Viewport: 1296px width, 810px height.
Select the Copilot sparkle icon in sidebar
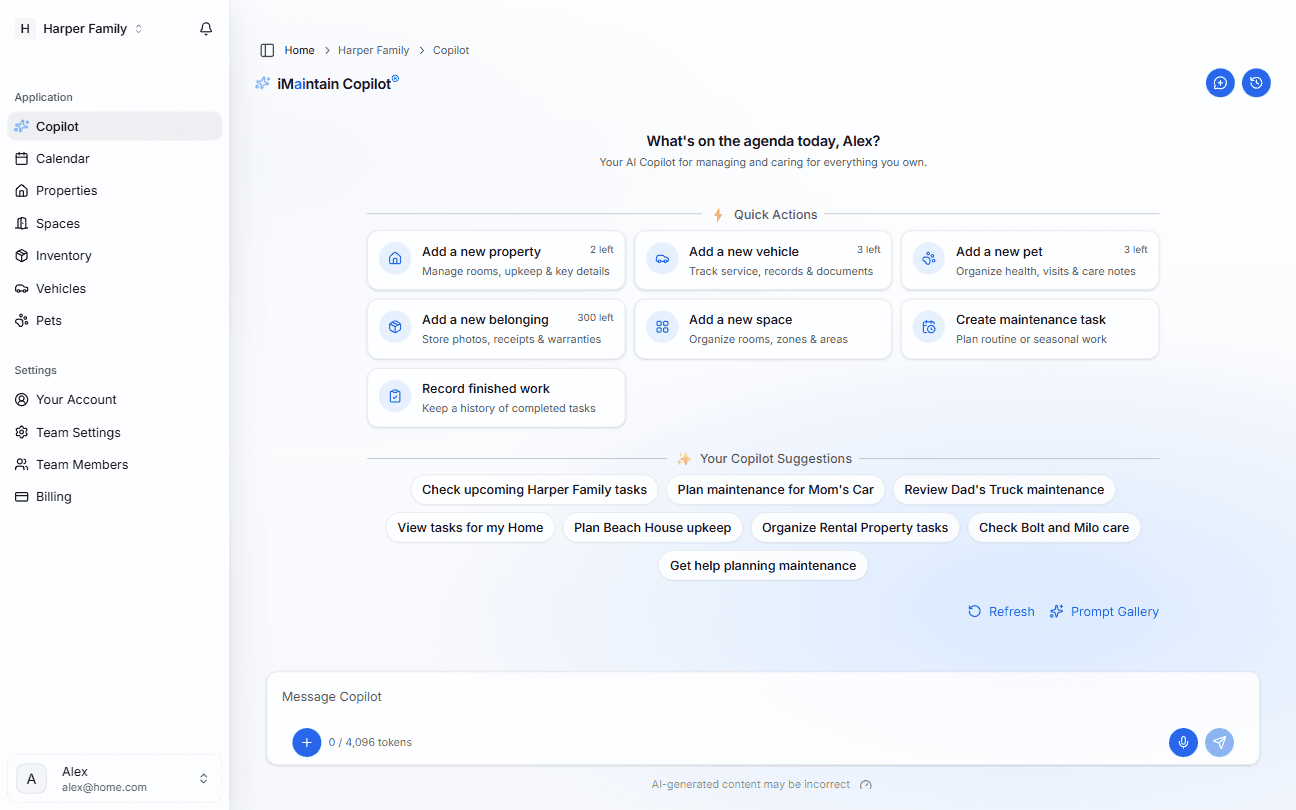tap(23, 125)
